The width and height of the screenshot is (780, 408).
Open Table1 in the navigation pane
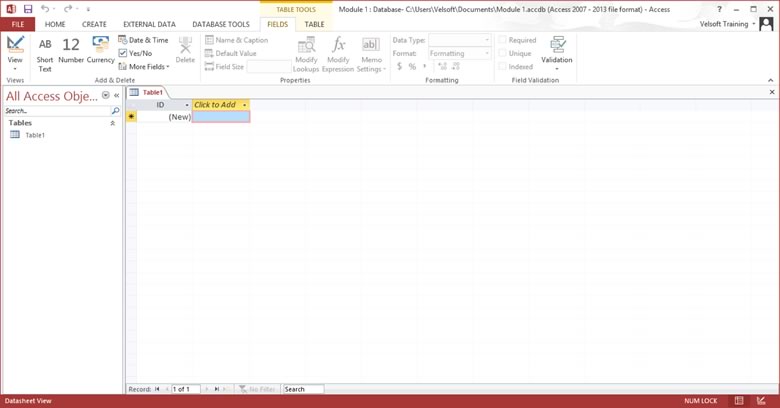(35, 135)
